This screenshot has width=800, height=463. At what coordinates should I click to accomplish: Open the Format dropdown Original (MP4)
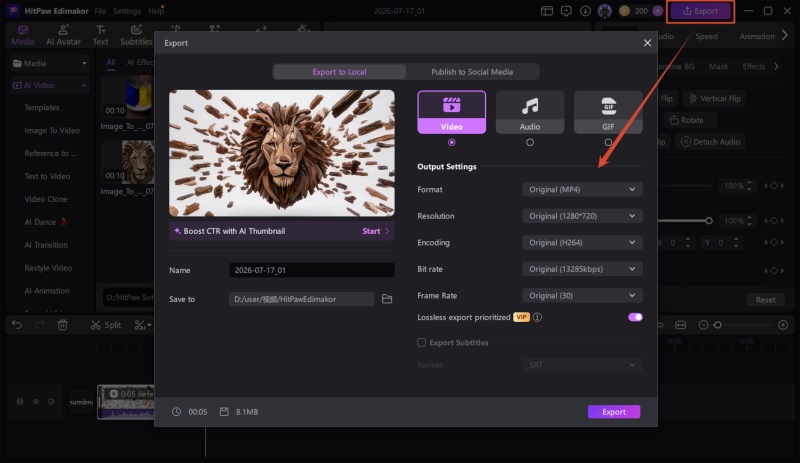582,189
